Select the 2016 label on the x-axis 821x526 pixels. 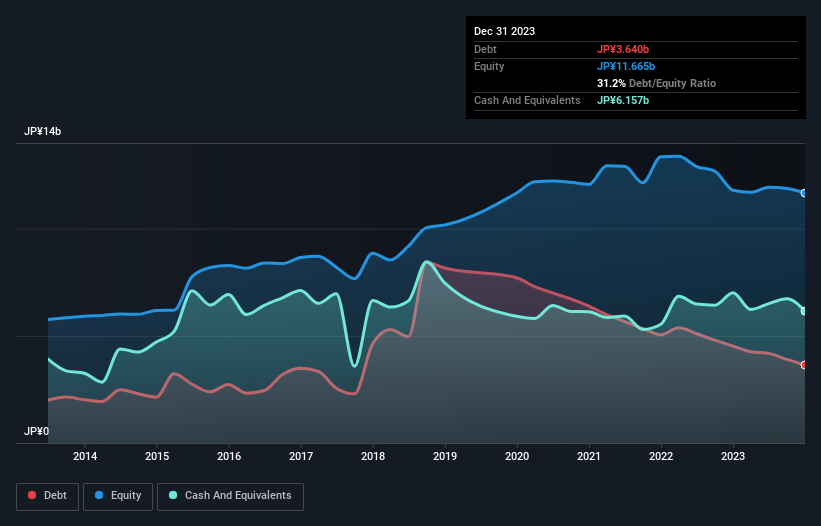pos(229,456)
